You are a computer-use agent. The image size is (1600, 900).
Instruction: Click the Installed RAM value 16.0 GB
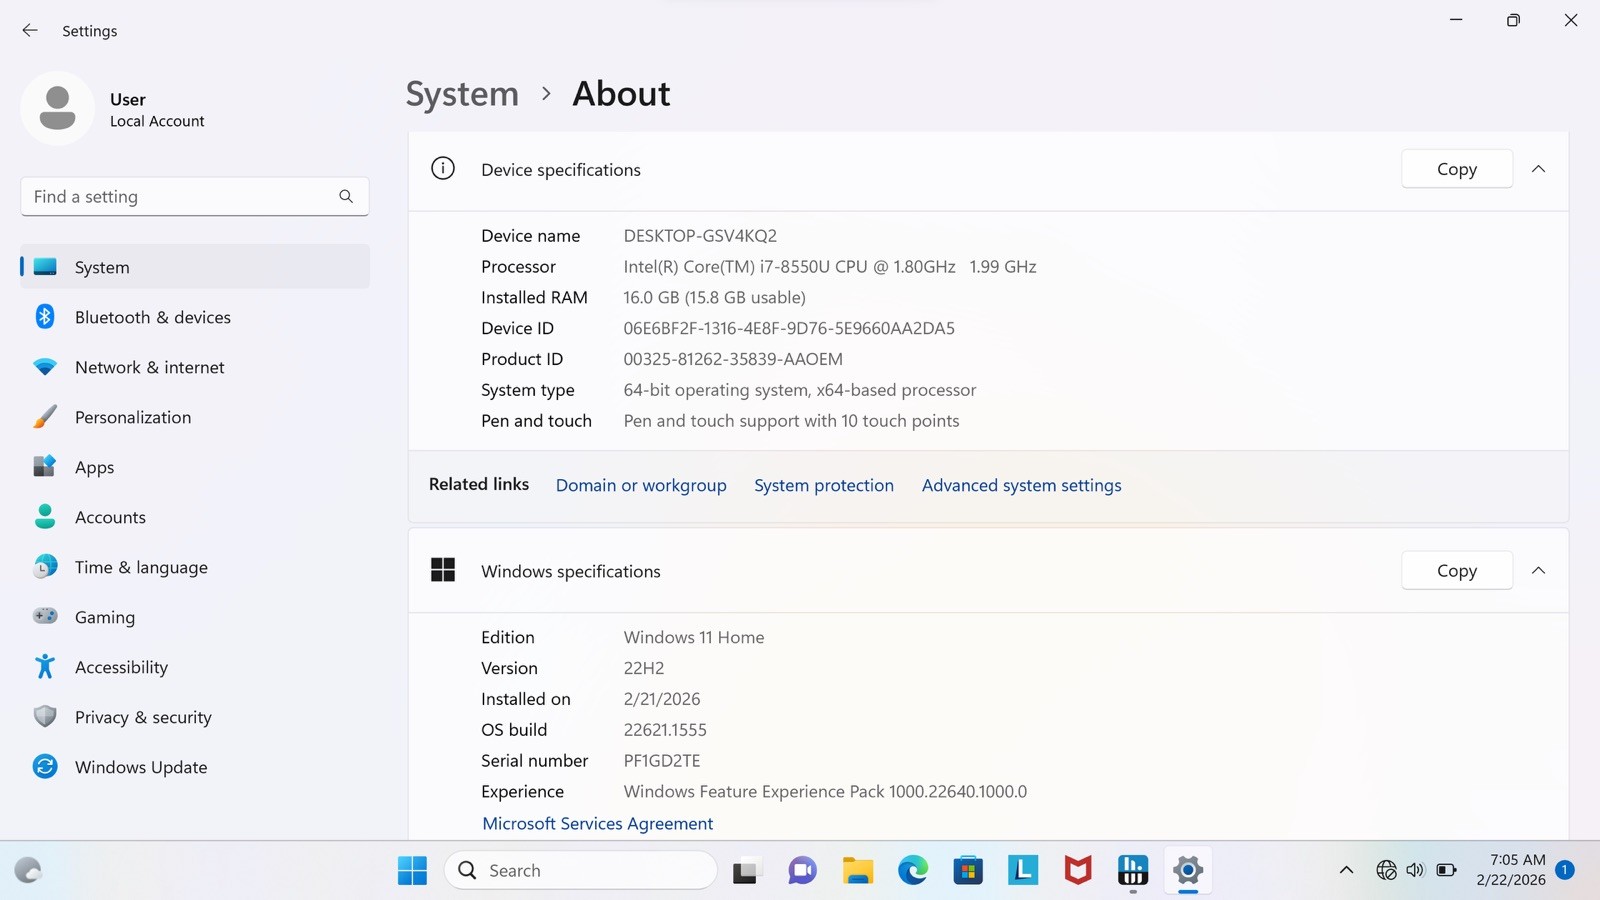714,297
